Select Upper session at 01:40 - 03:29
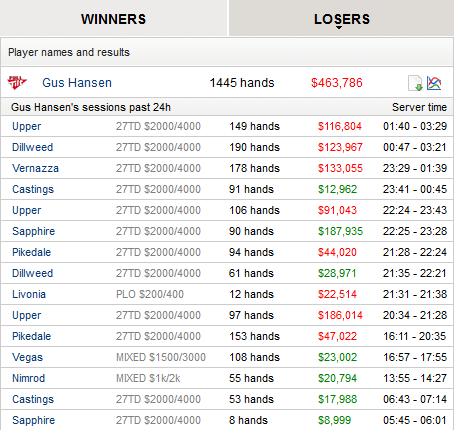 (27, 126)
